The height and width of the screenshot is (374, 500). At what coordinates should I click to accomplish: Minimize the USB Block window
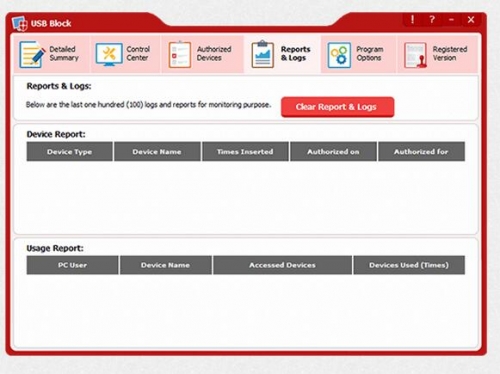click(451, 20)
